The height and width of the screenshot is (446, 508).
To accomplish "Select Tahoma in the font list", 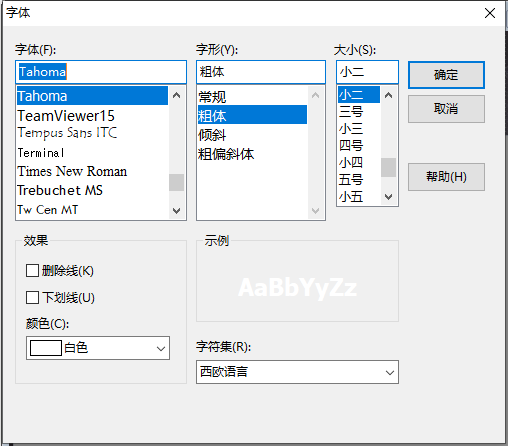I will [92, 96].
